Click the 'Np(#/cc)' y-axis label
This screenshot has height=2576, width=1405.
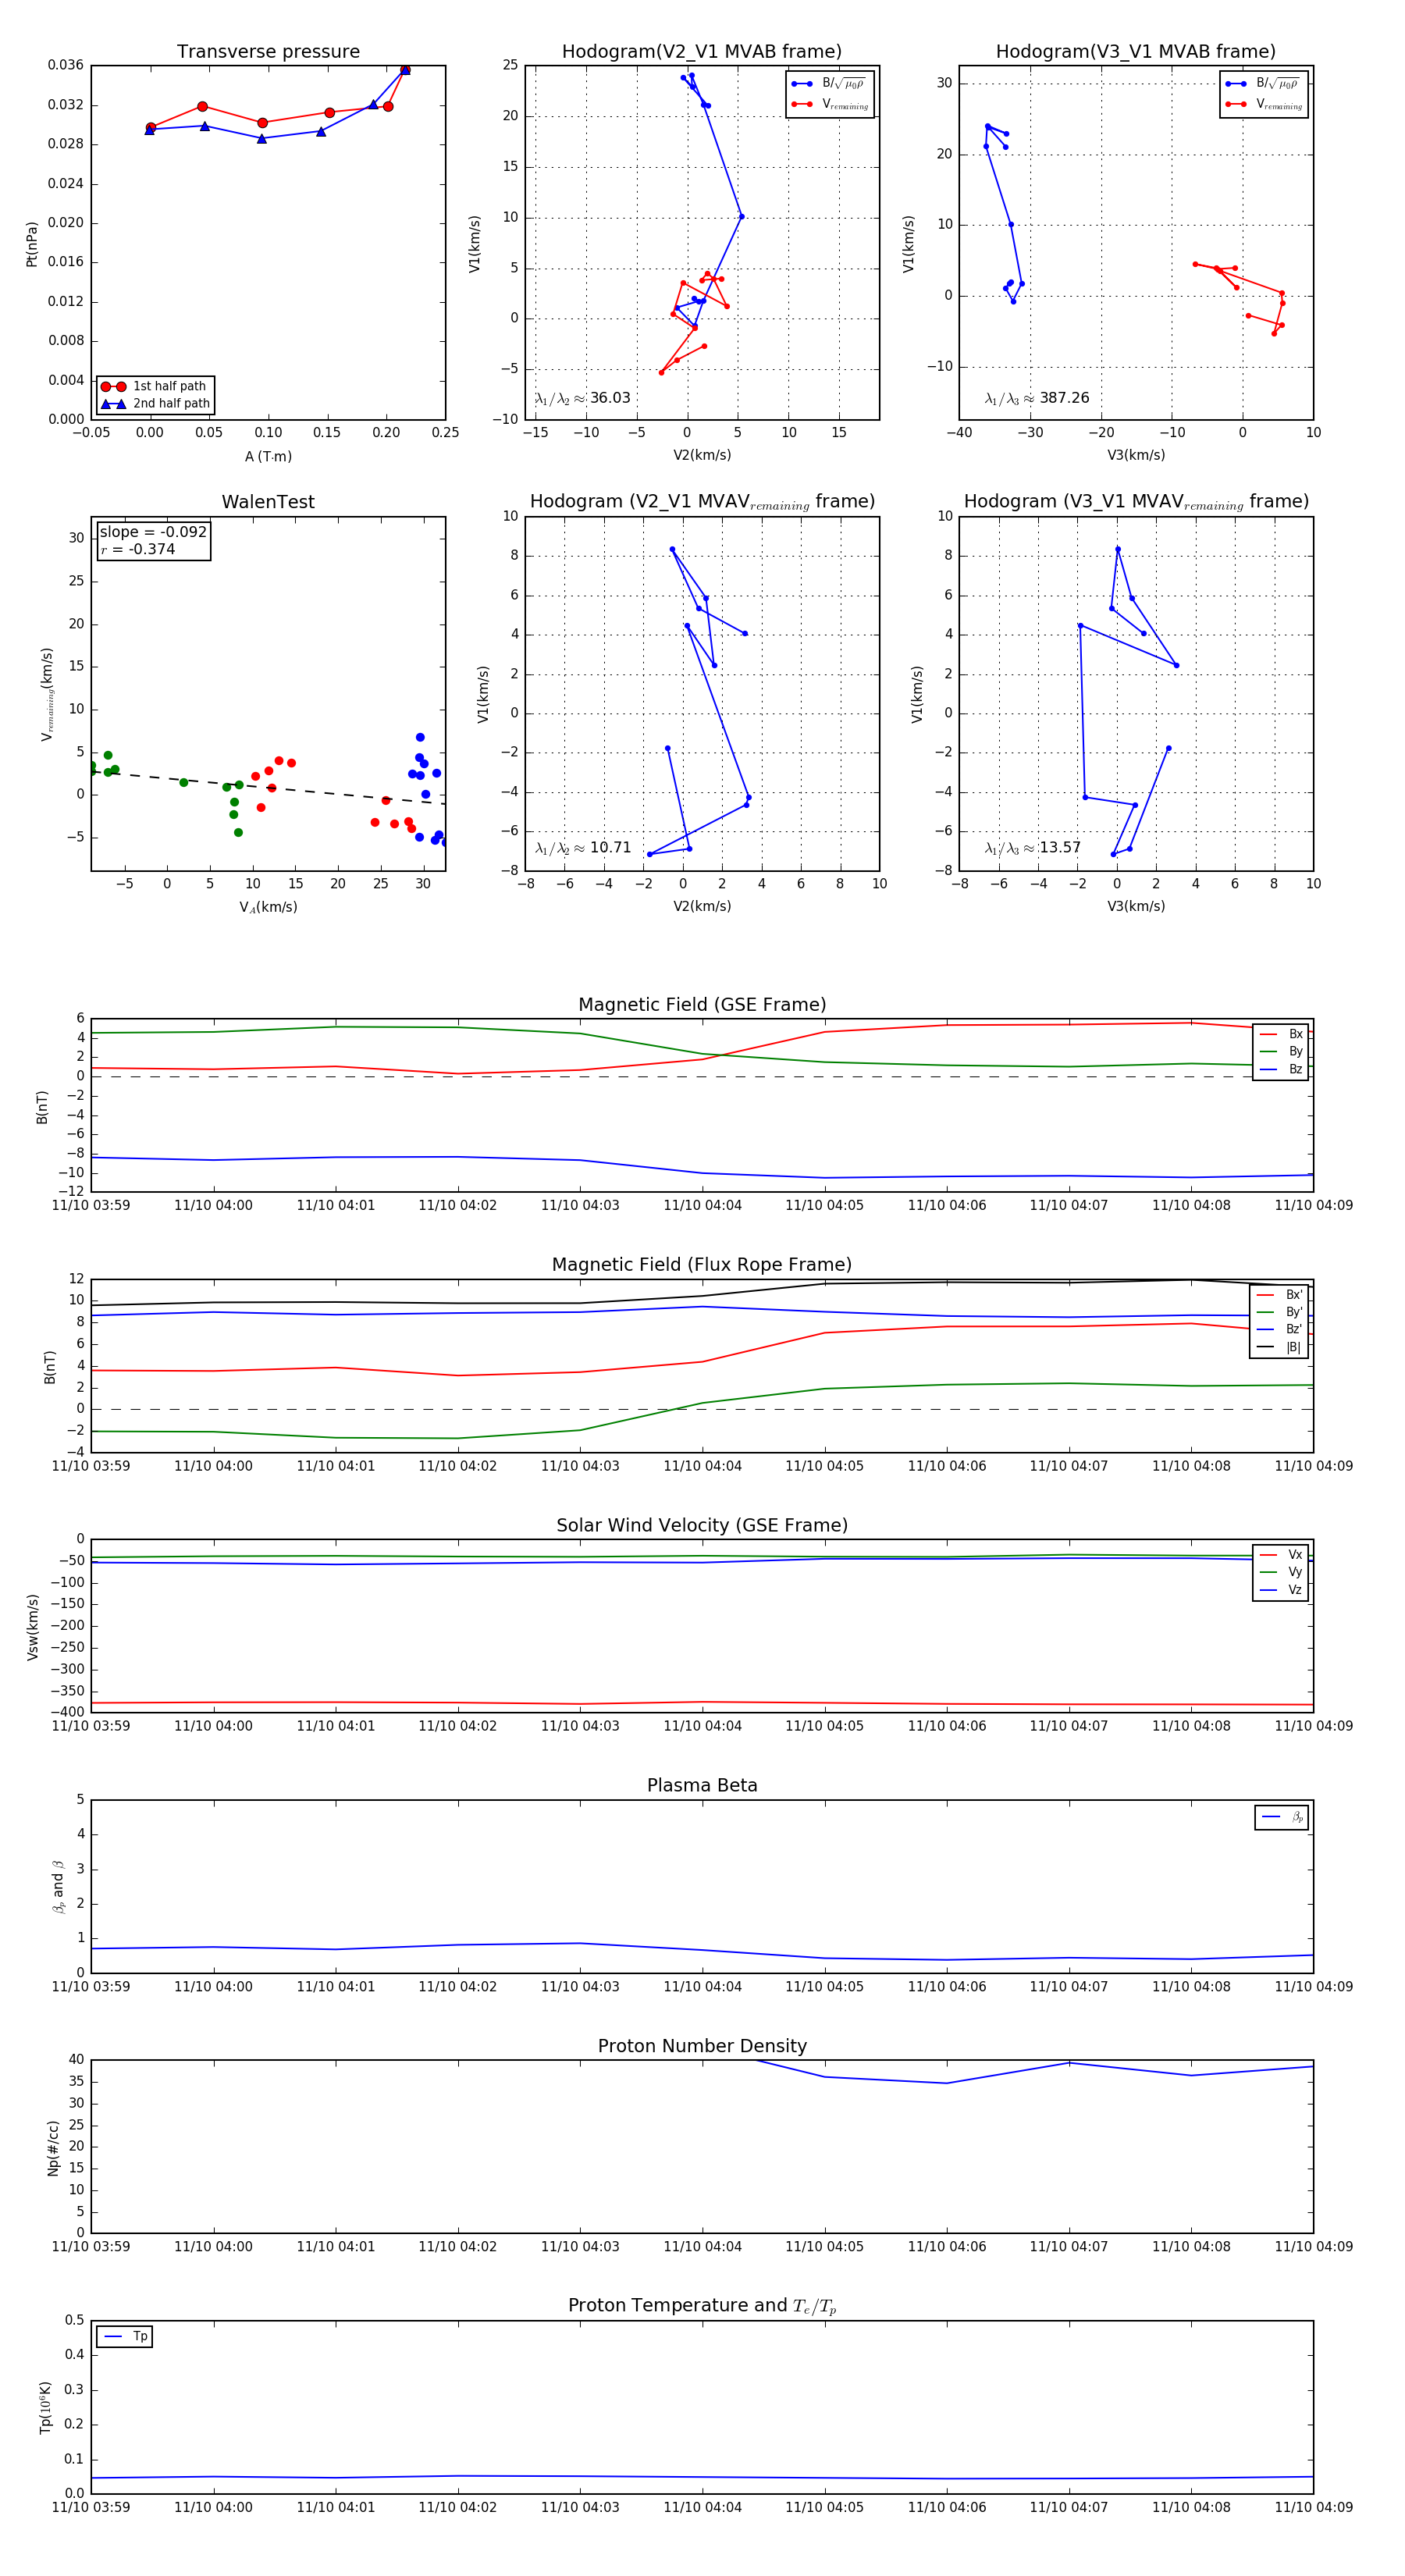[x=53, y=2147]
